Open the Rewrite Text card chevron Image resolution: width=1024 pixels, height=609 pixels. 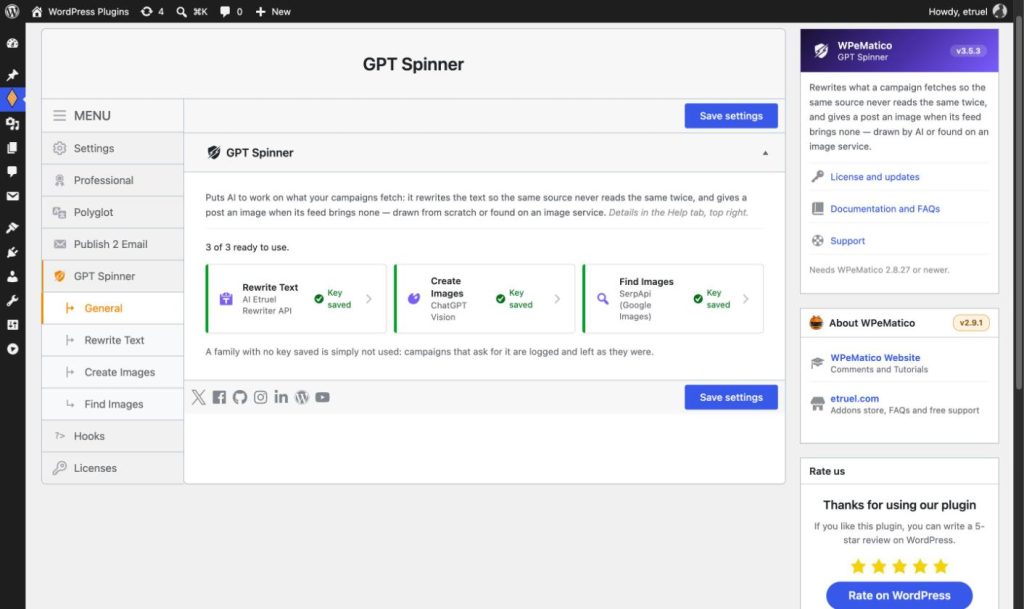(x=369, y=299)
